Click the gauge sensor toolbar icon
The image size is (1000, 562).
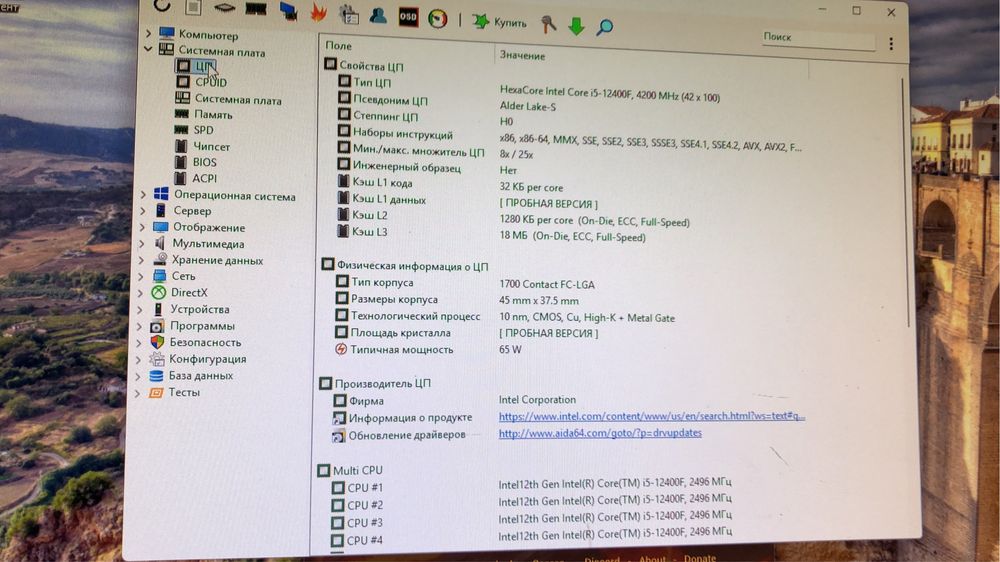click(438, 19)
